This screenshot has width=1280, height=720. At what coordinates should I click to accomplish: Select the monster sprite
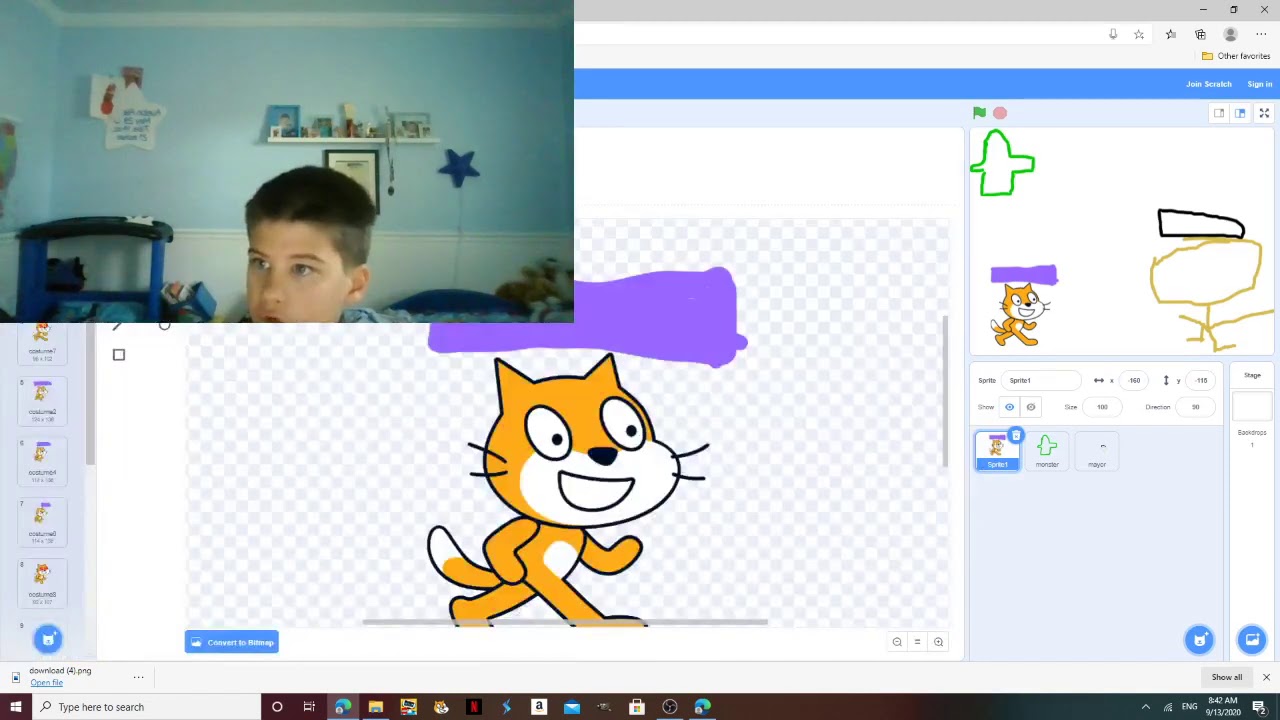click(1047, 451)
